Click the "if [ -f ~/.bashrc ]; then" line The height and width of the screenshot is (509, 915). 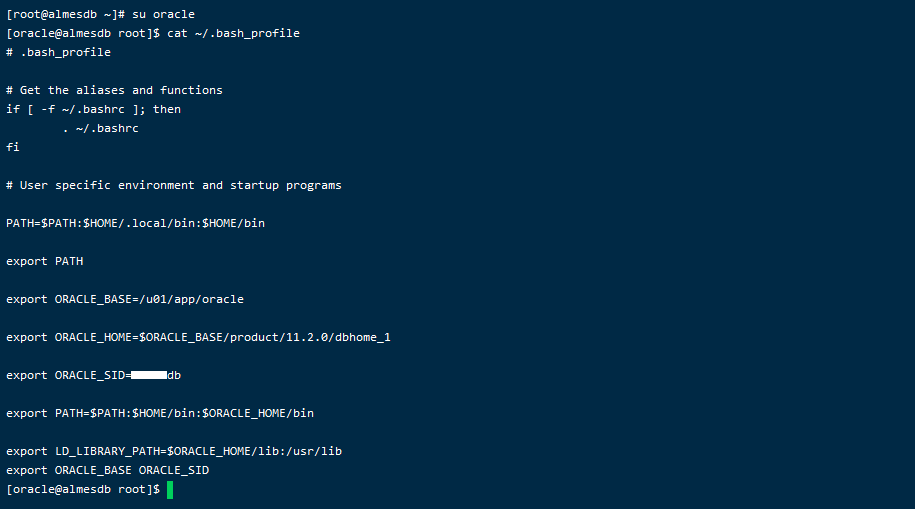[x=93, y=109]
